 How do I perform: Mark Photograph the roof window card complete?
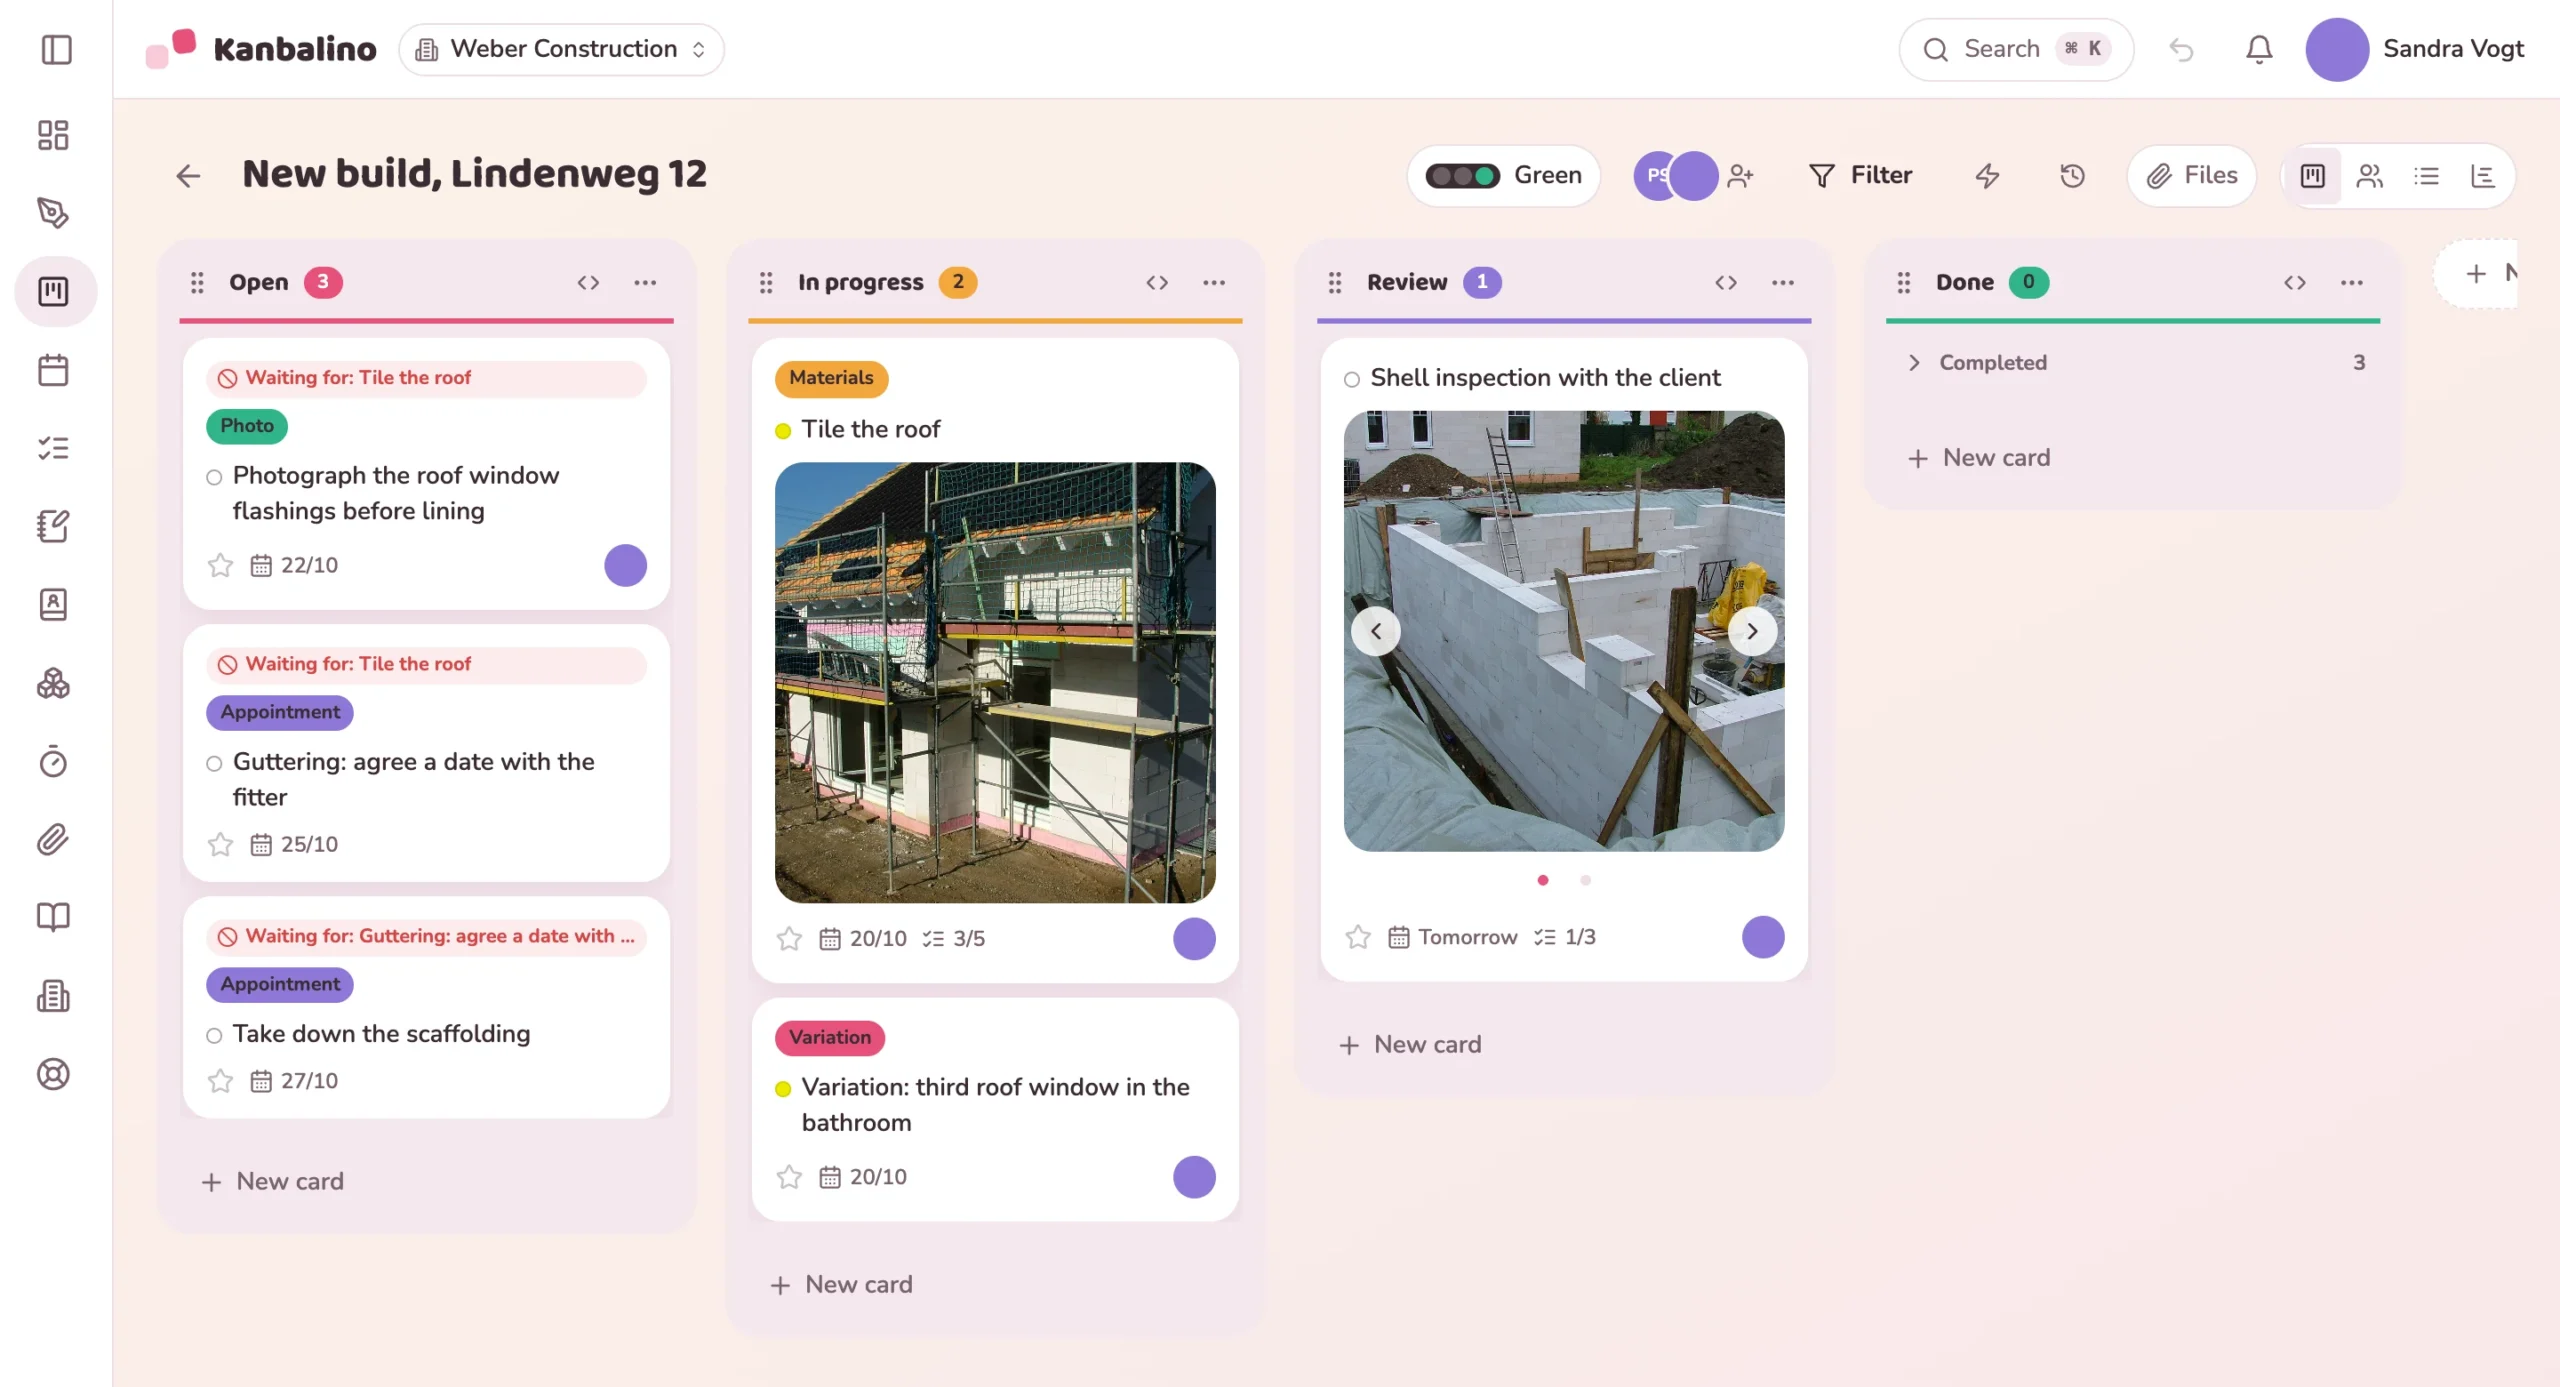pos(214,477)
